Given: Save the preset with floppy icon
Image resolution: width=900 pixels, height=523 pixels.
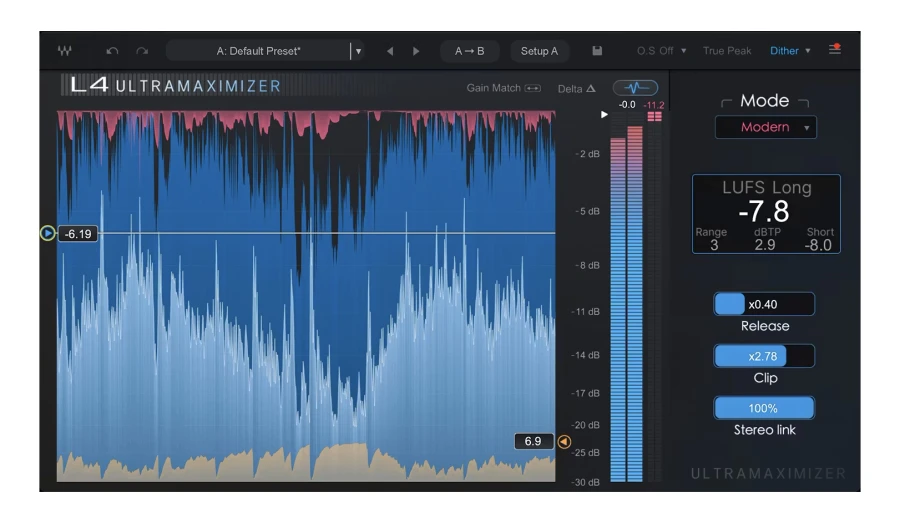Looking at the screenshot, I should pyautogui.click(x=597, y=51).
